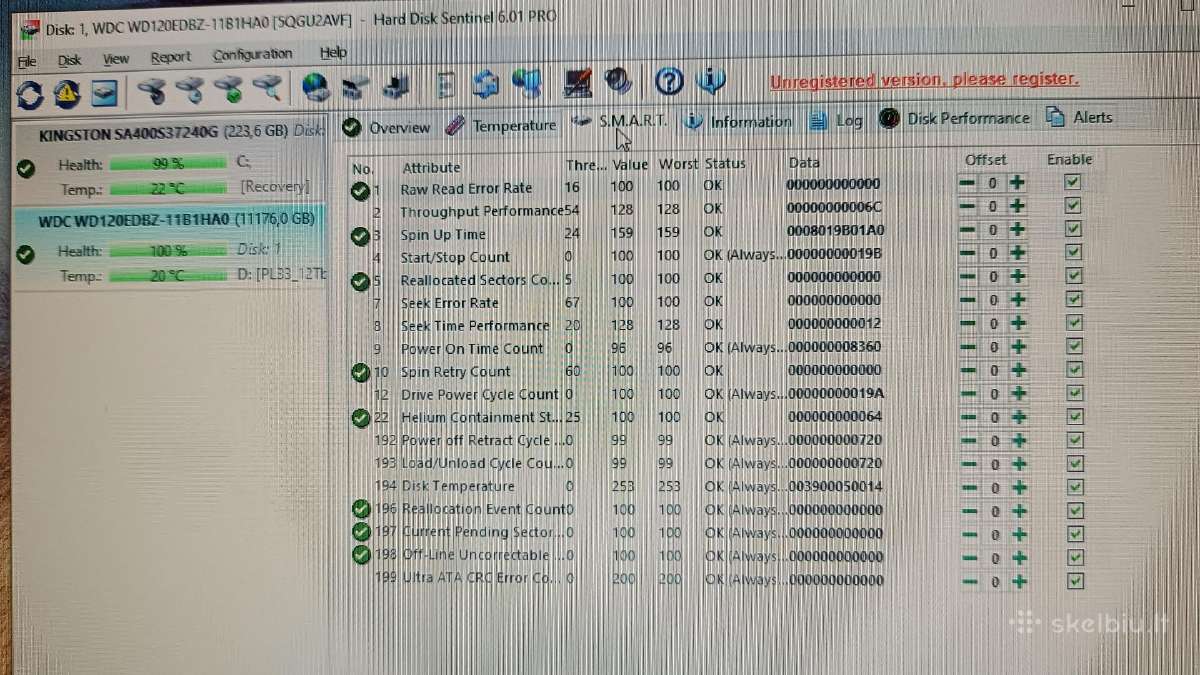Sort by the Attribute column header

click(431, 168)
